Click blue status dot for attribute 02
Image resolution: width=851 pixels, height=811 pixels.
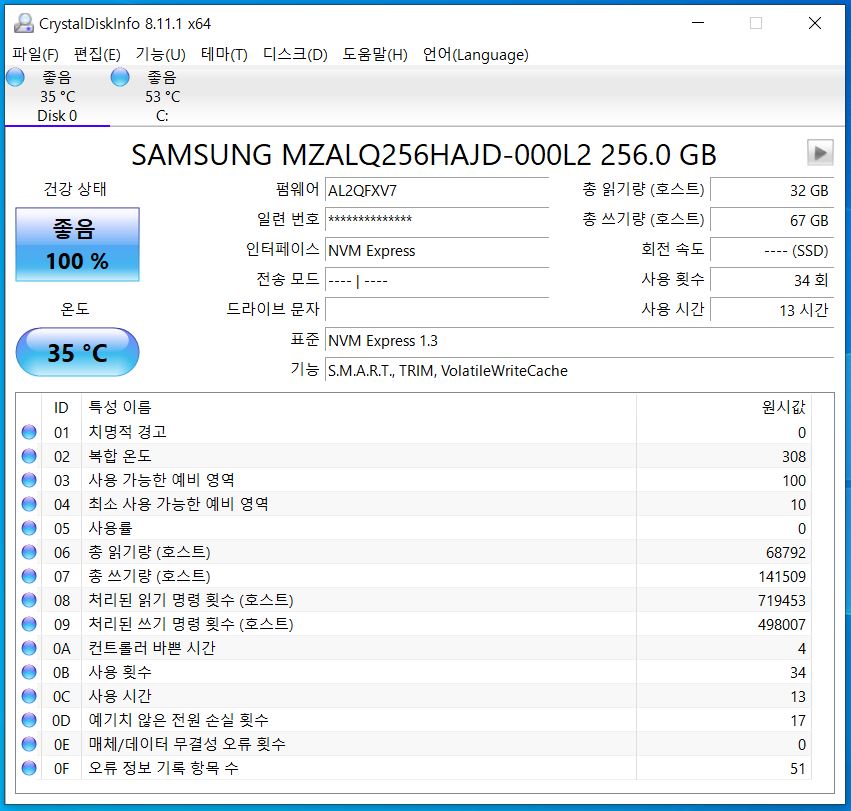29,456
